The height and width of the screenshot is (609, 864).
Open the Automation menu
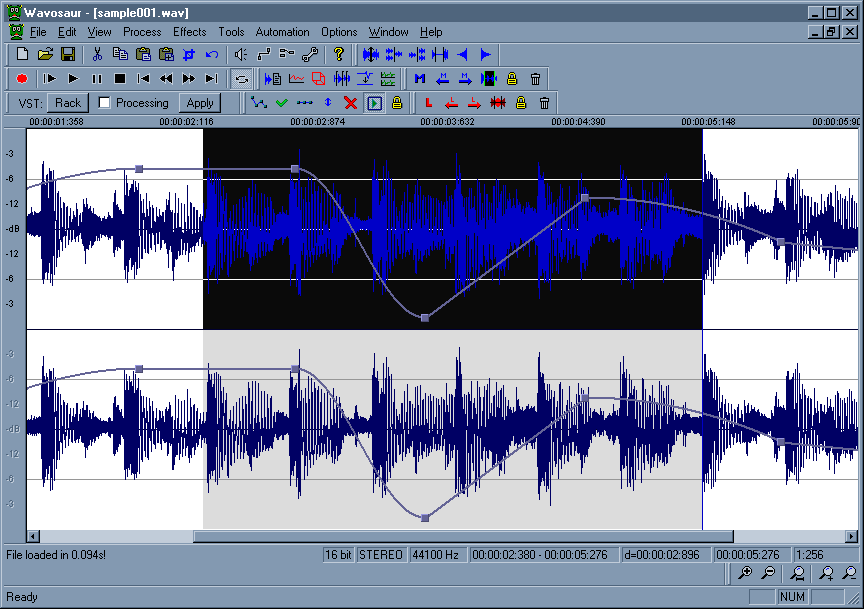283,32
